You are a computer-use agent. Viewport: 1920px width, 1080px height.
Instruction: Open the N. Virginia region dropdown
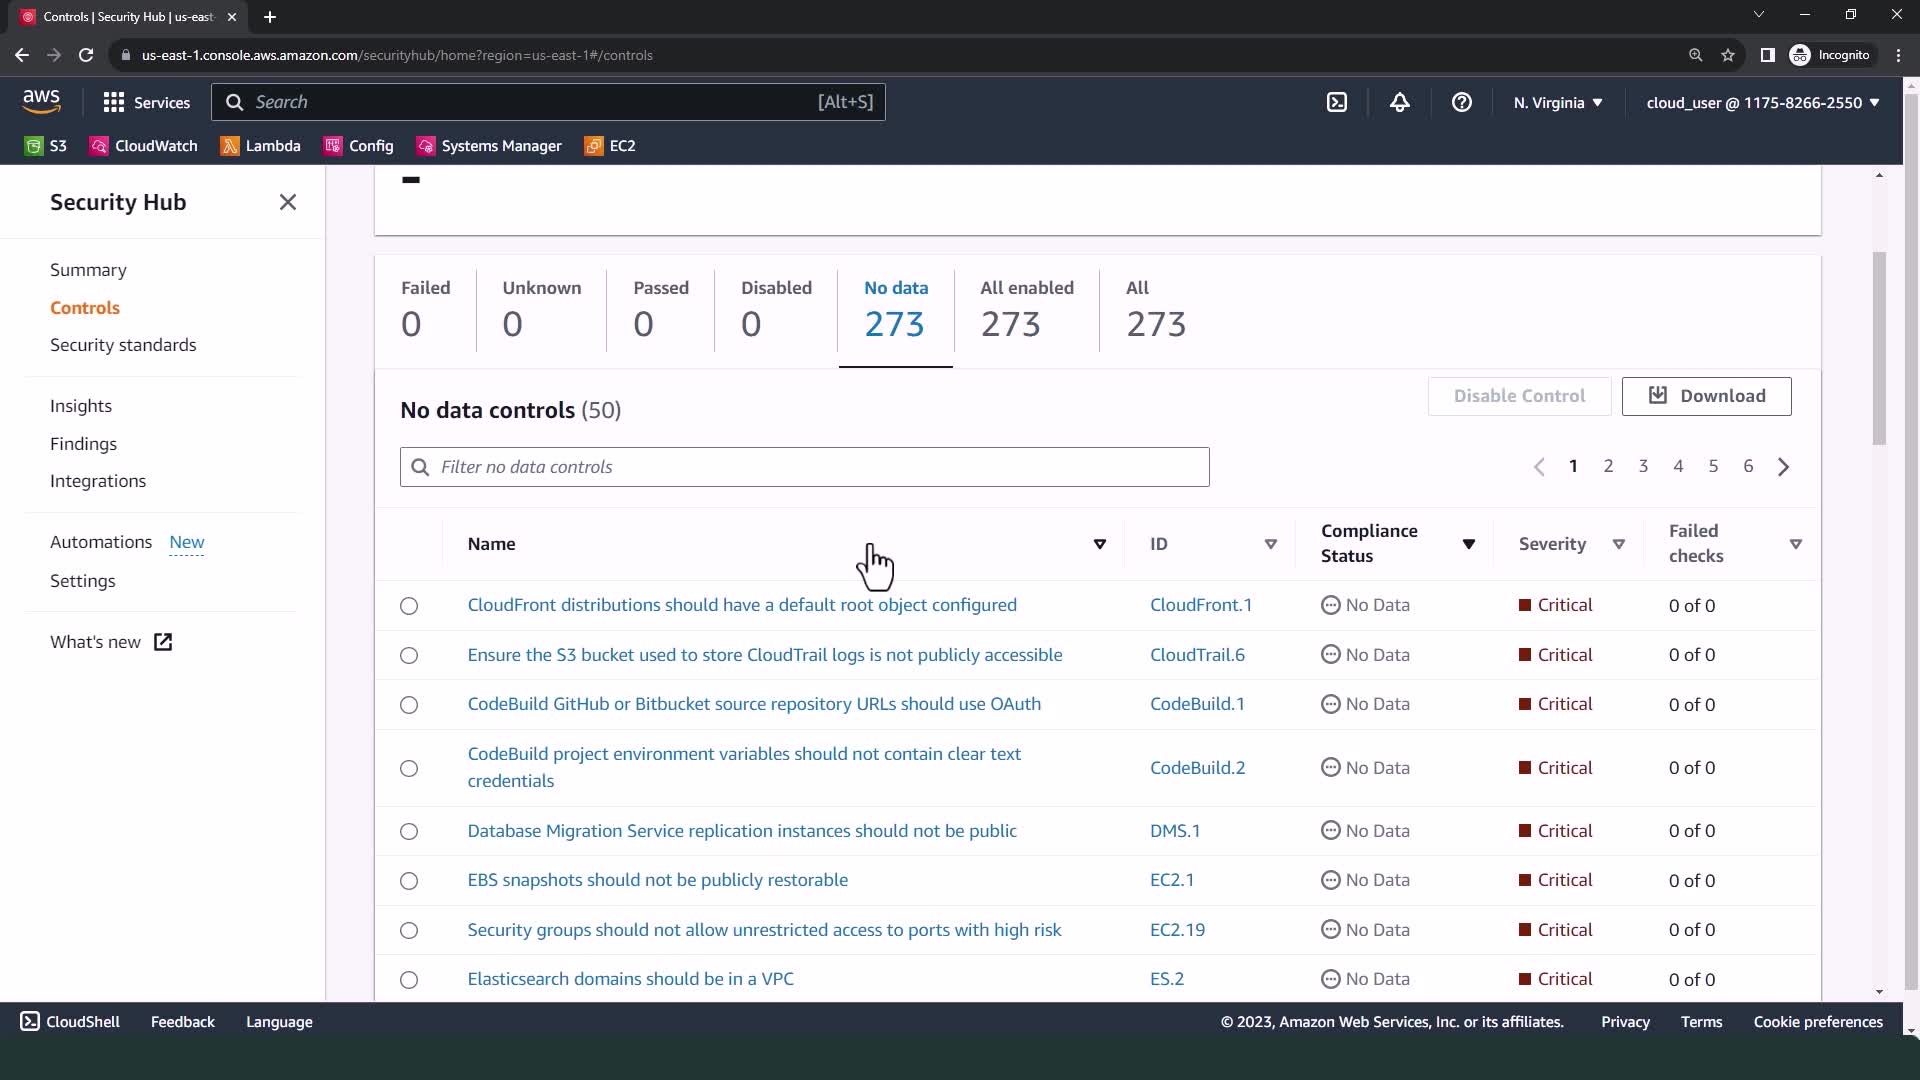(x=1557, y=102)
